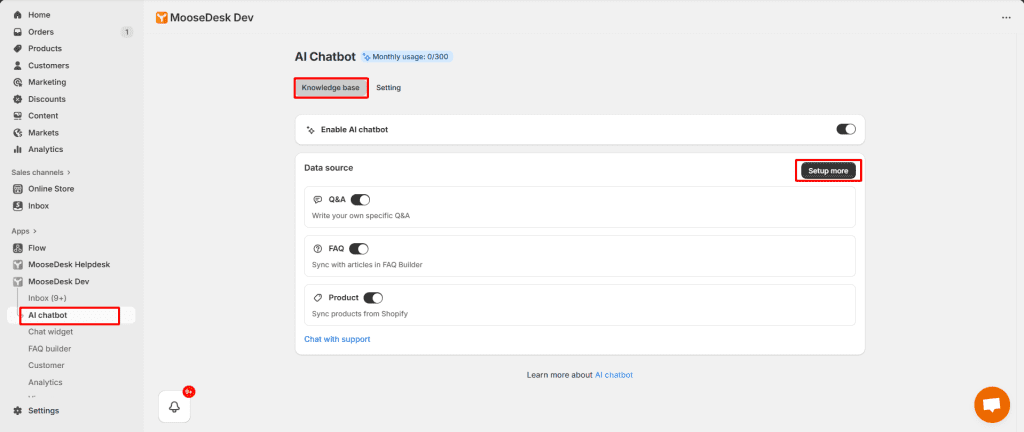Click the MooseDesk Dev sidebar icon
This screenshot has height=432, width=1024.
point(18,282)
